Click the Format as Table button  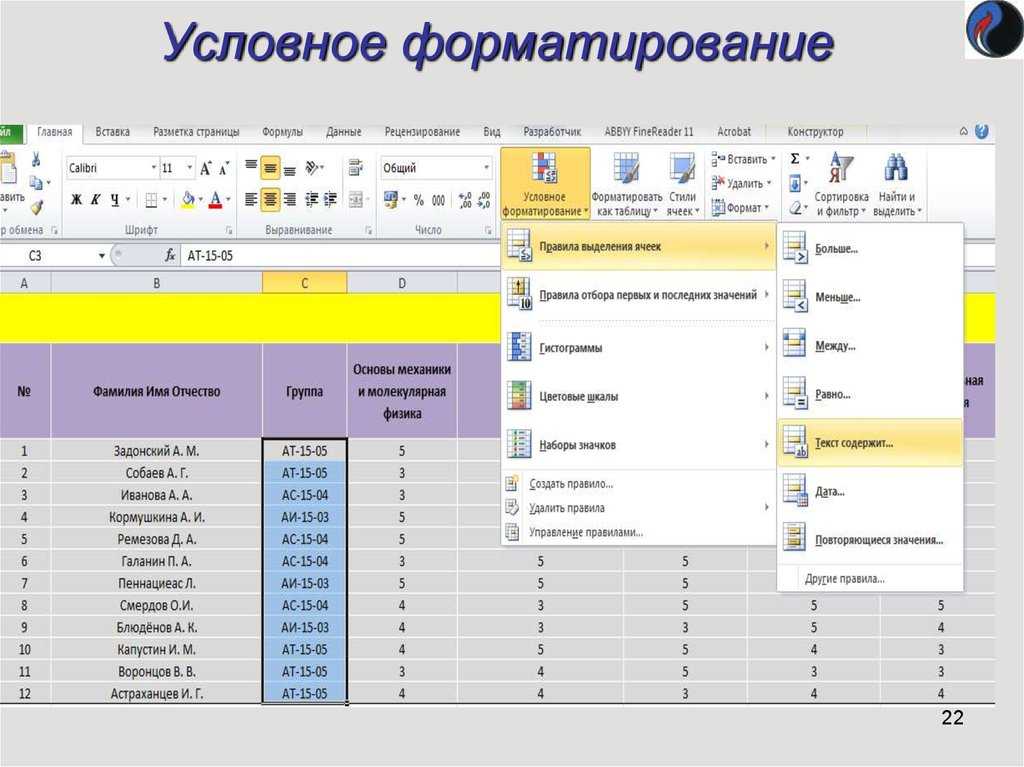[x=626, y=184]
